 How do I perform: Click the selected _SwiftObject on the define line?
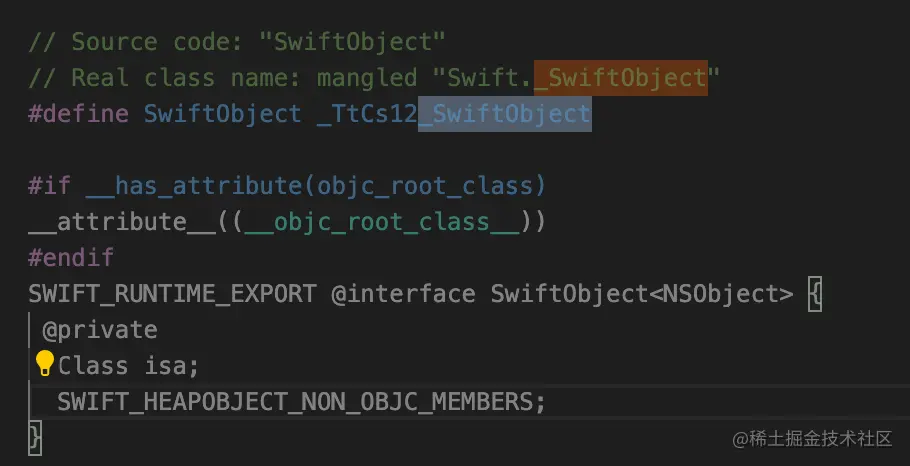coord(505,114)
